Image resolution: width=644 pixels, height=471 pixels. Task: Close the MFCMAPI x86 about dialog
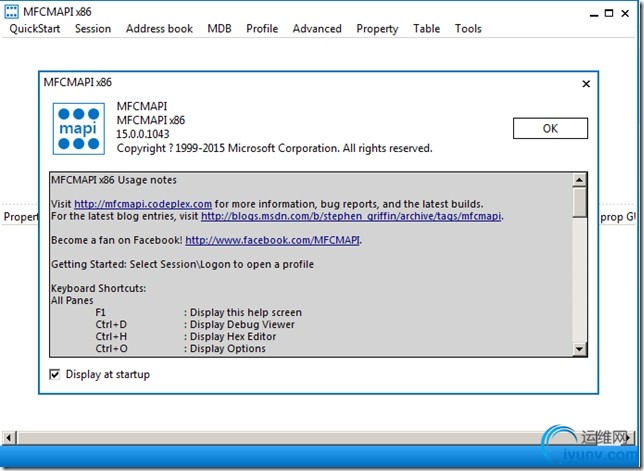586,84
